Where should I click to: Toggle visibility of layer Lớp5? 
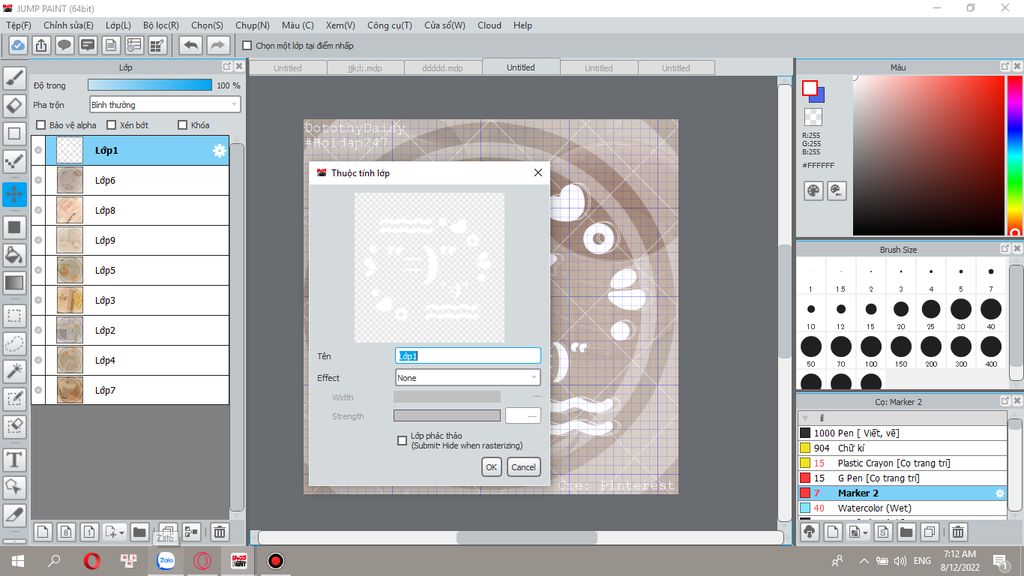39,270
